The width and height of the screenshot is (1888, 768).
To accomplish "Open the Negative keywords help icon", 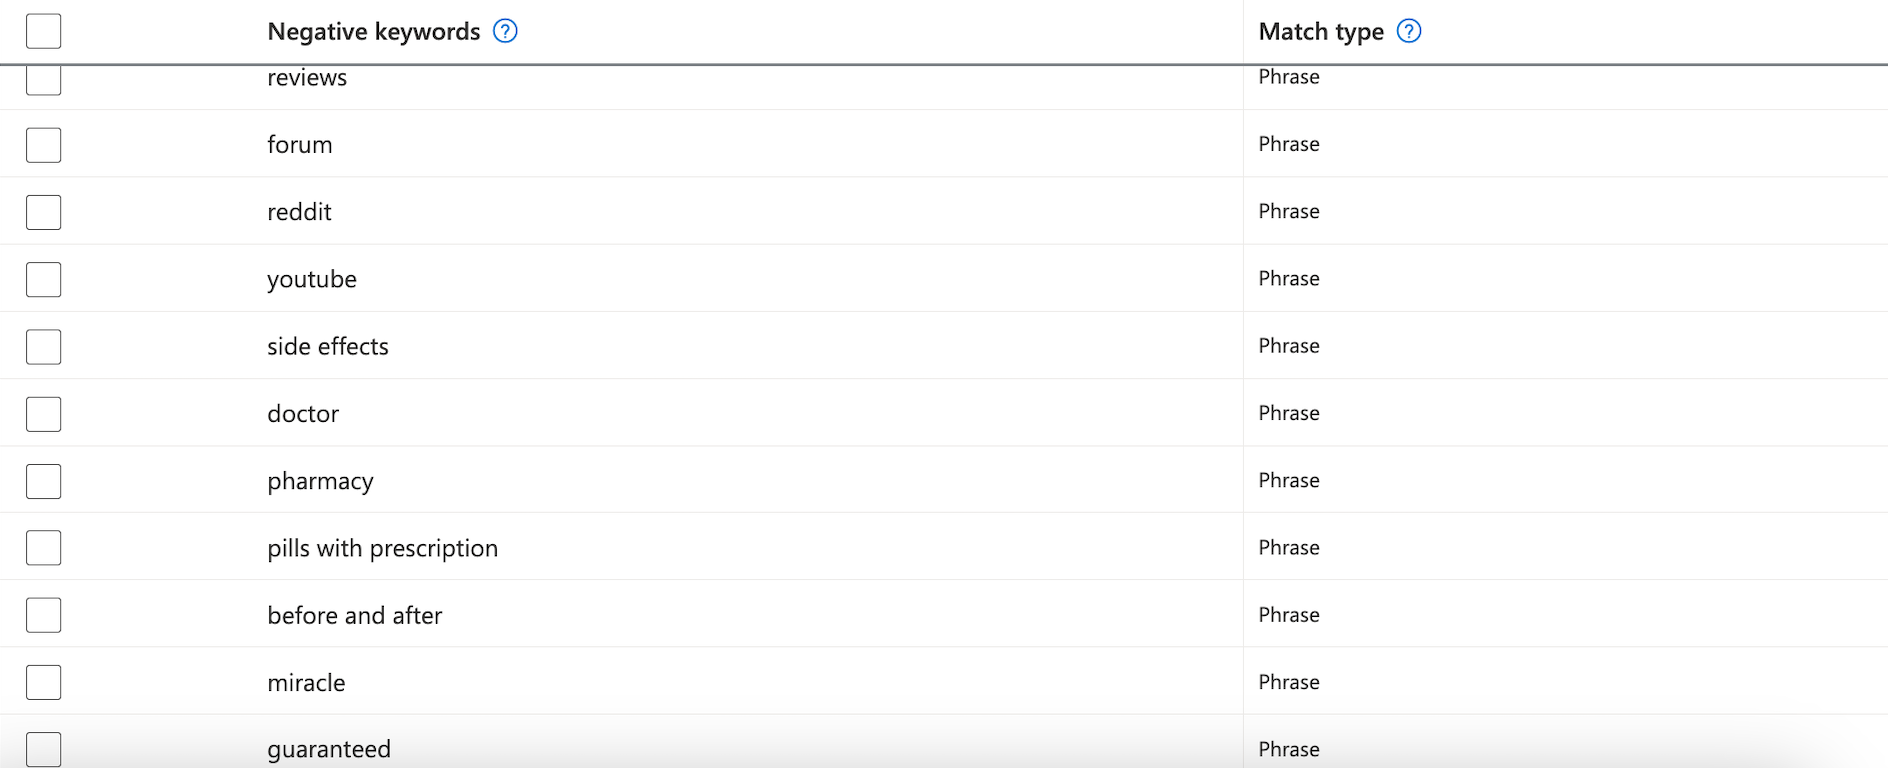I will point(505,31).
